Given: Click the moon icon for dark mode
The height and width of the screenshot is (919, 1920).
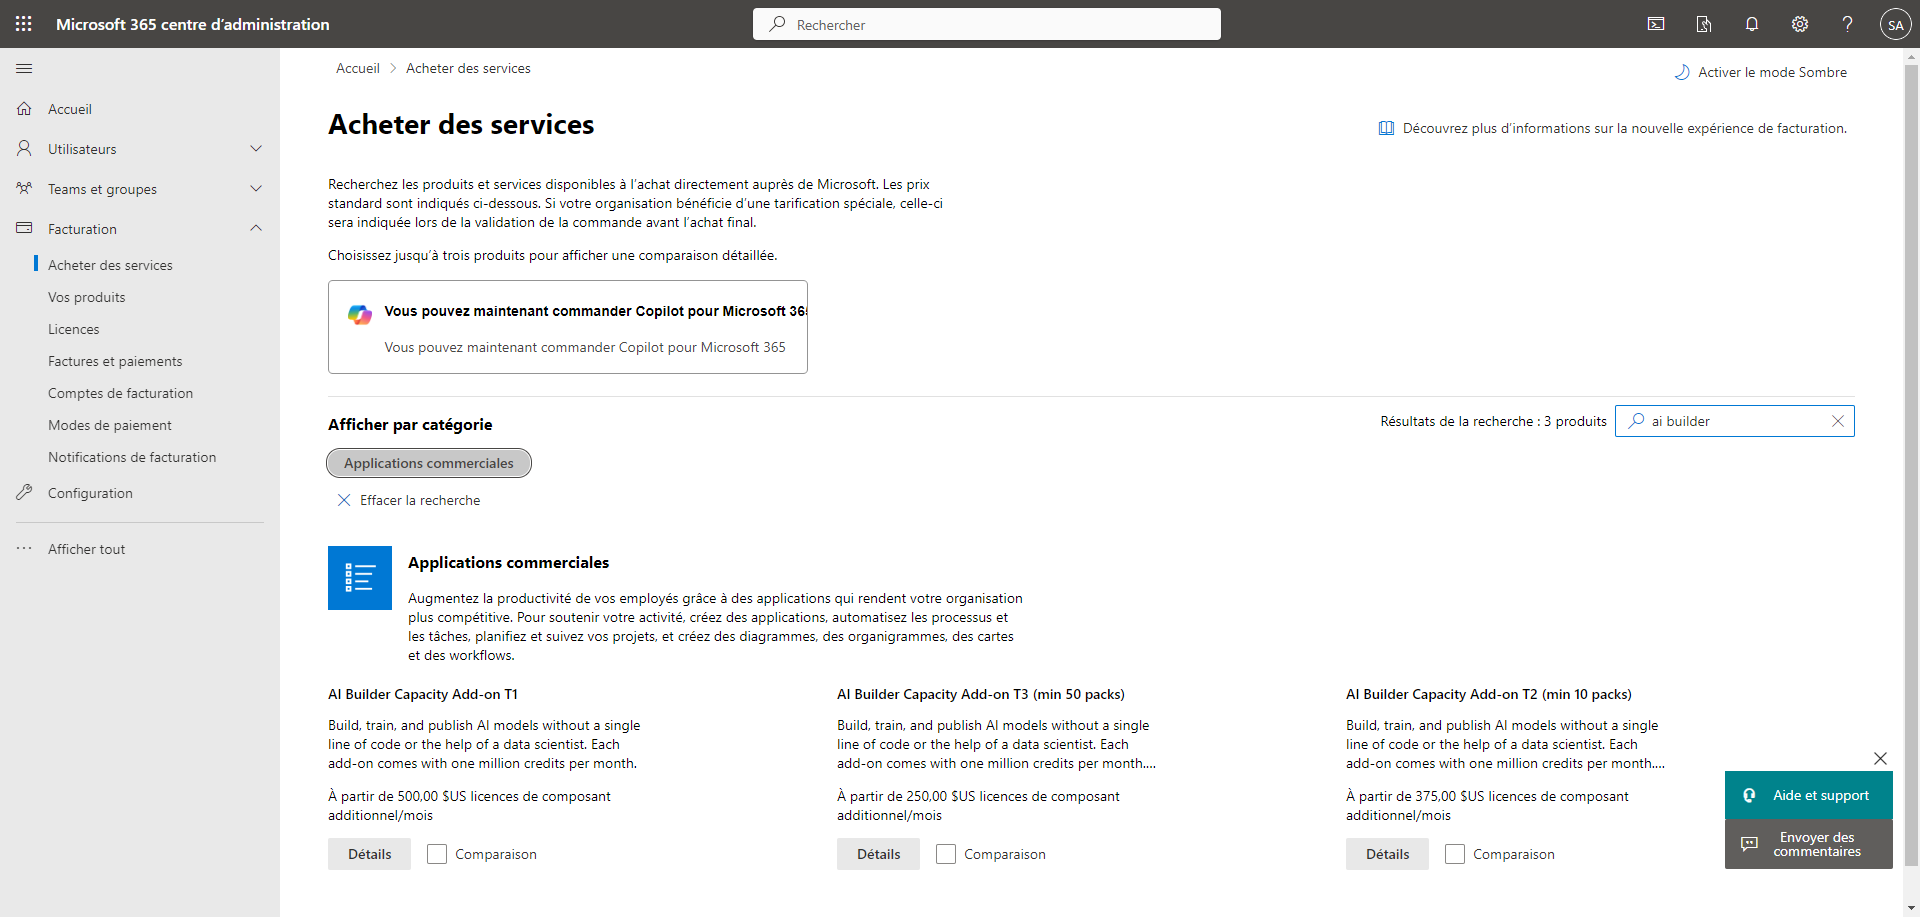Looking at the screenshot, I should coord(1682,72).
